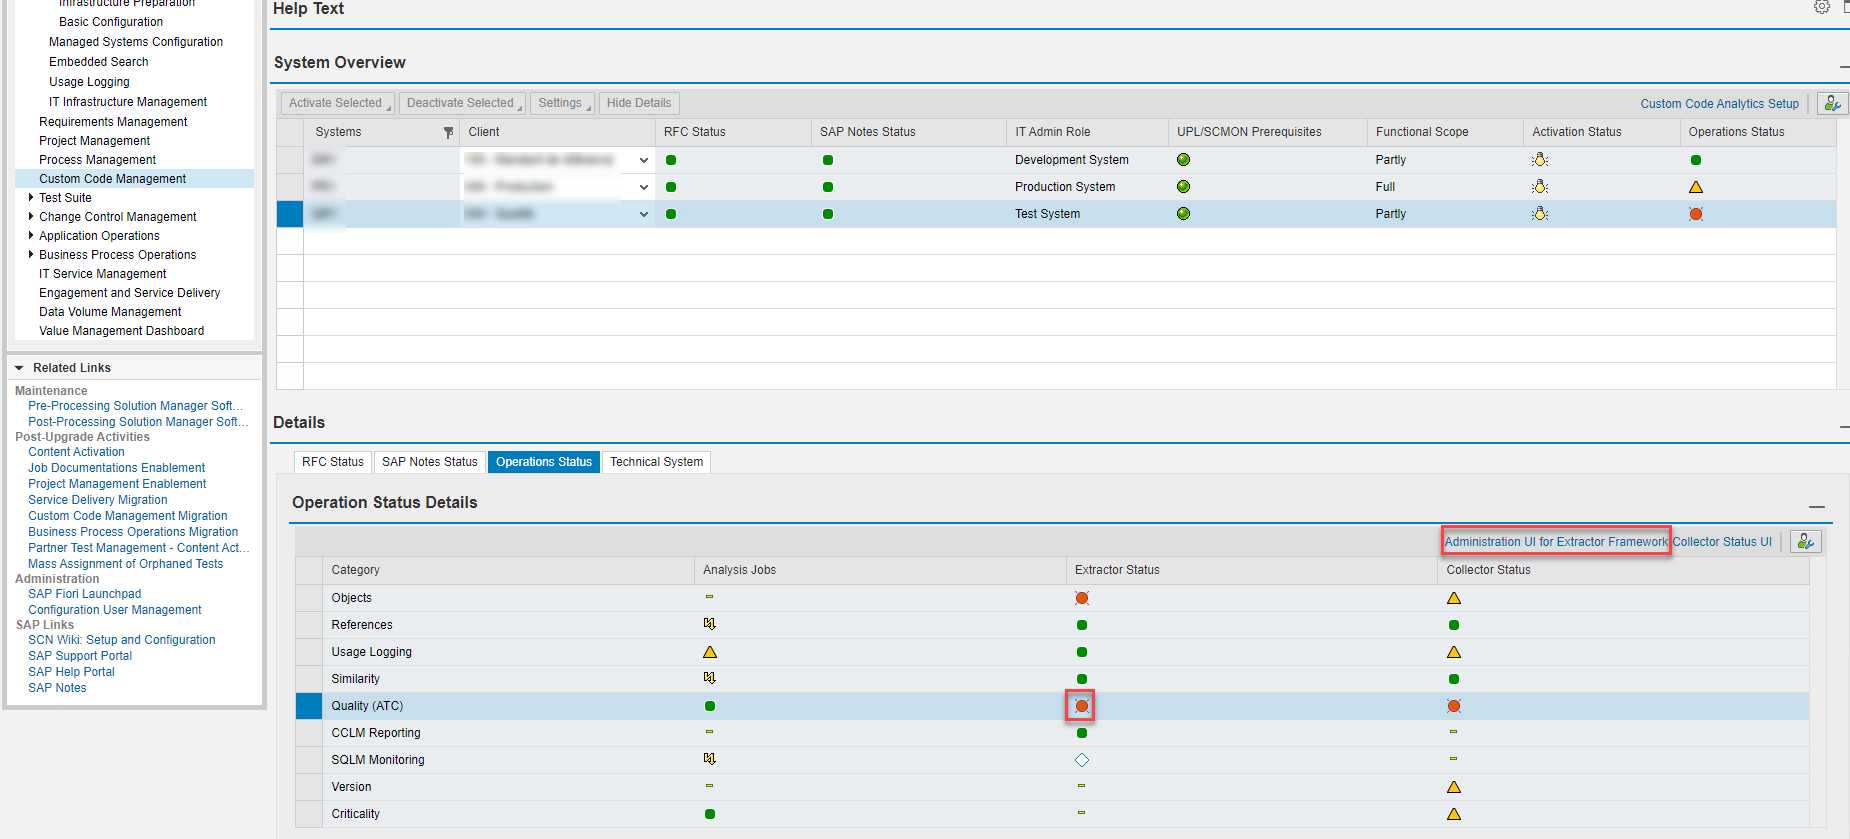Click Analysis Jobs icon for References row
1850x839 pixels.
pos(710,624)
